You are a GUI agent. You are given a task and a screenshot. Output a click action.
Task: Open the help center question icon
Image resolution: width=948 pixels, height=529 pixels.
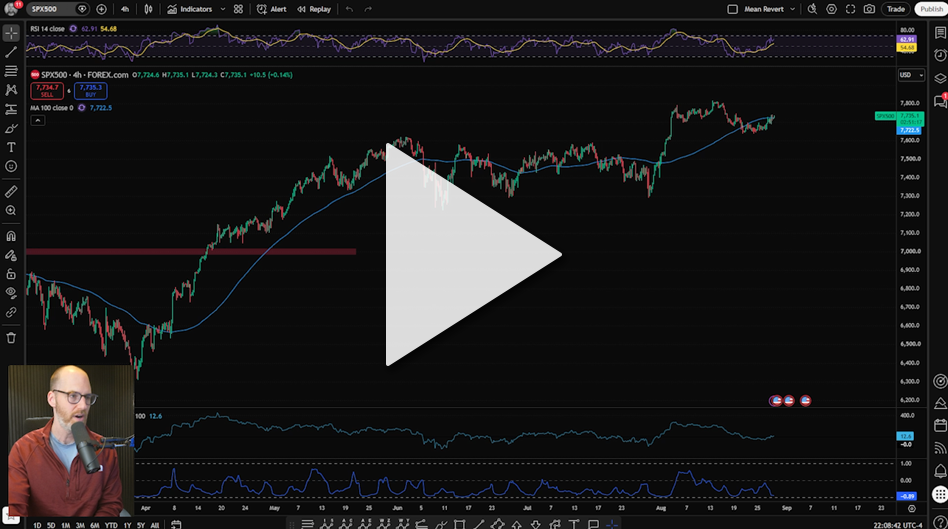coord(940,522)
